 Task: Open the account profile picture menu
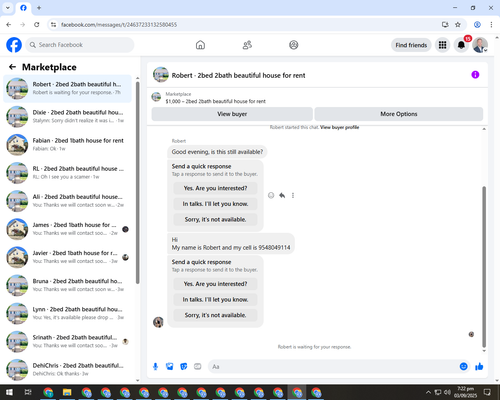480,45
